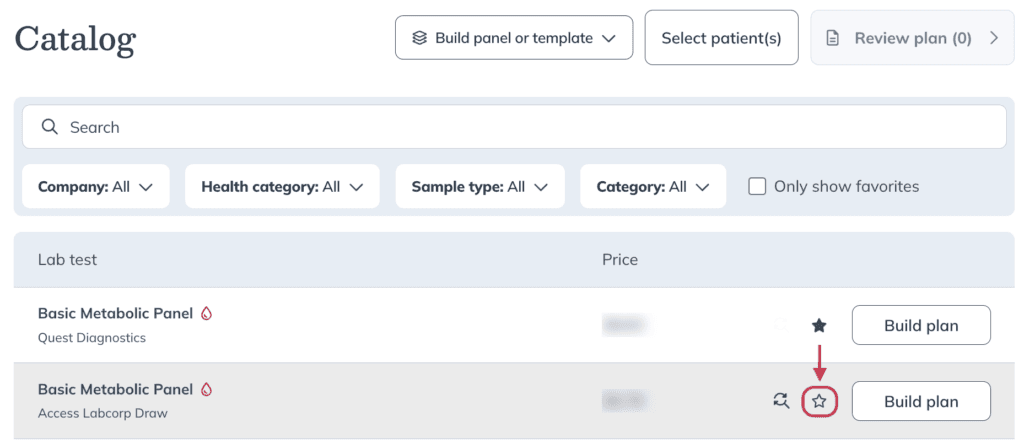1024x444 pixels.
Task: Click Build plan for Quest Diagnostics
Action: point(921,325)
